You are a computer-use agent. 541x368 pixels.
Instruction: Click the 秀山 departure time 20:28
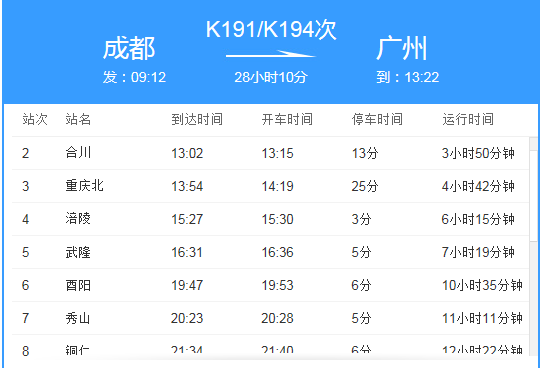(277, 319)
